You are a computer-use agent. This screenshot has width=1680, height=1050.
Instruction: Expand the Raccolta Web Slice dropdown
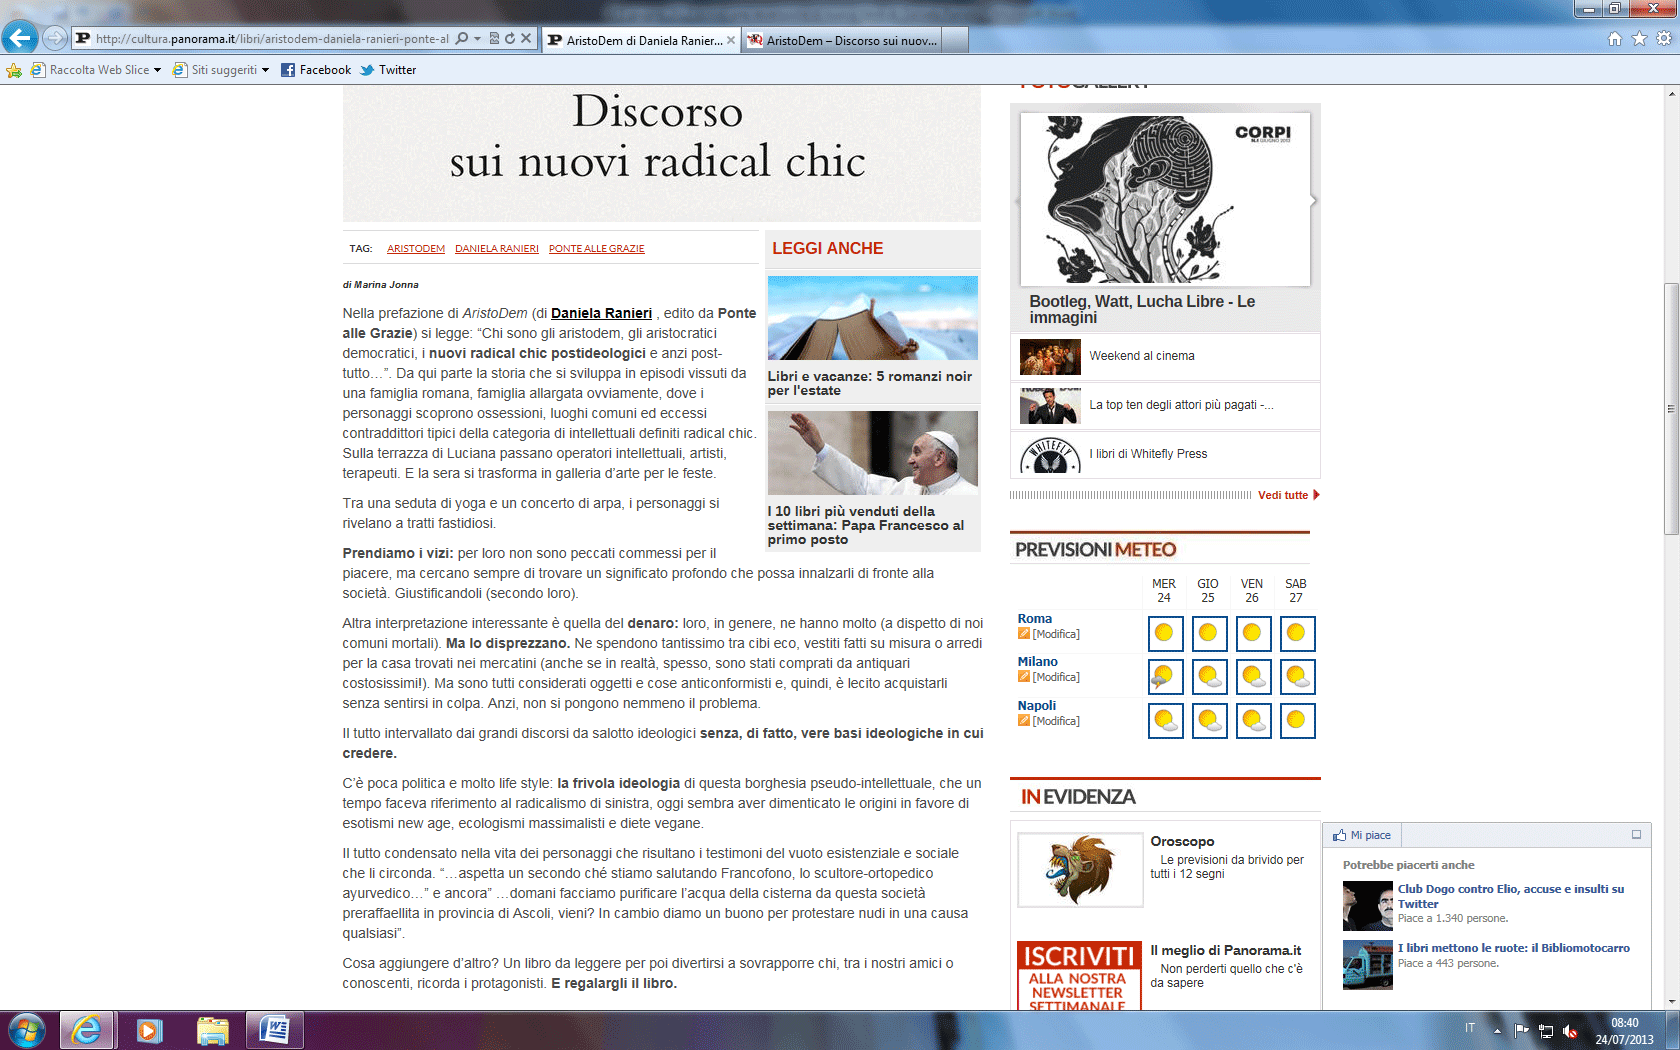tap(157, 70)
